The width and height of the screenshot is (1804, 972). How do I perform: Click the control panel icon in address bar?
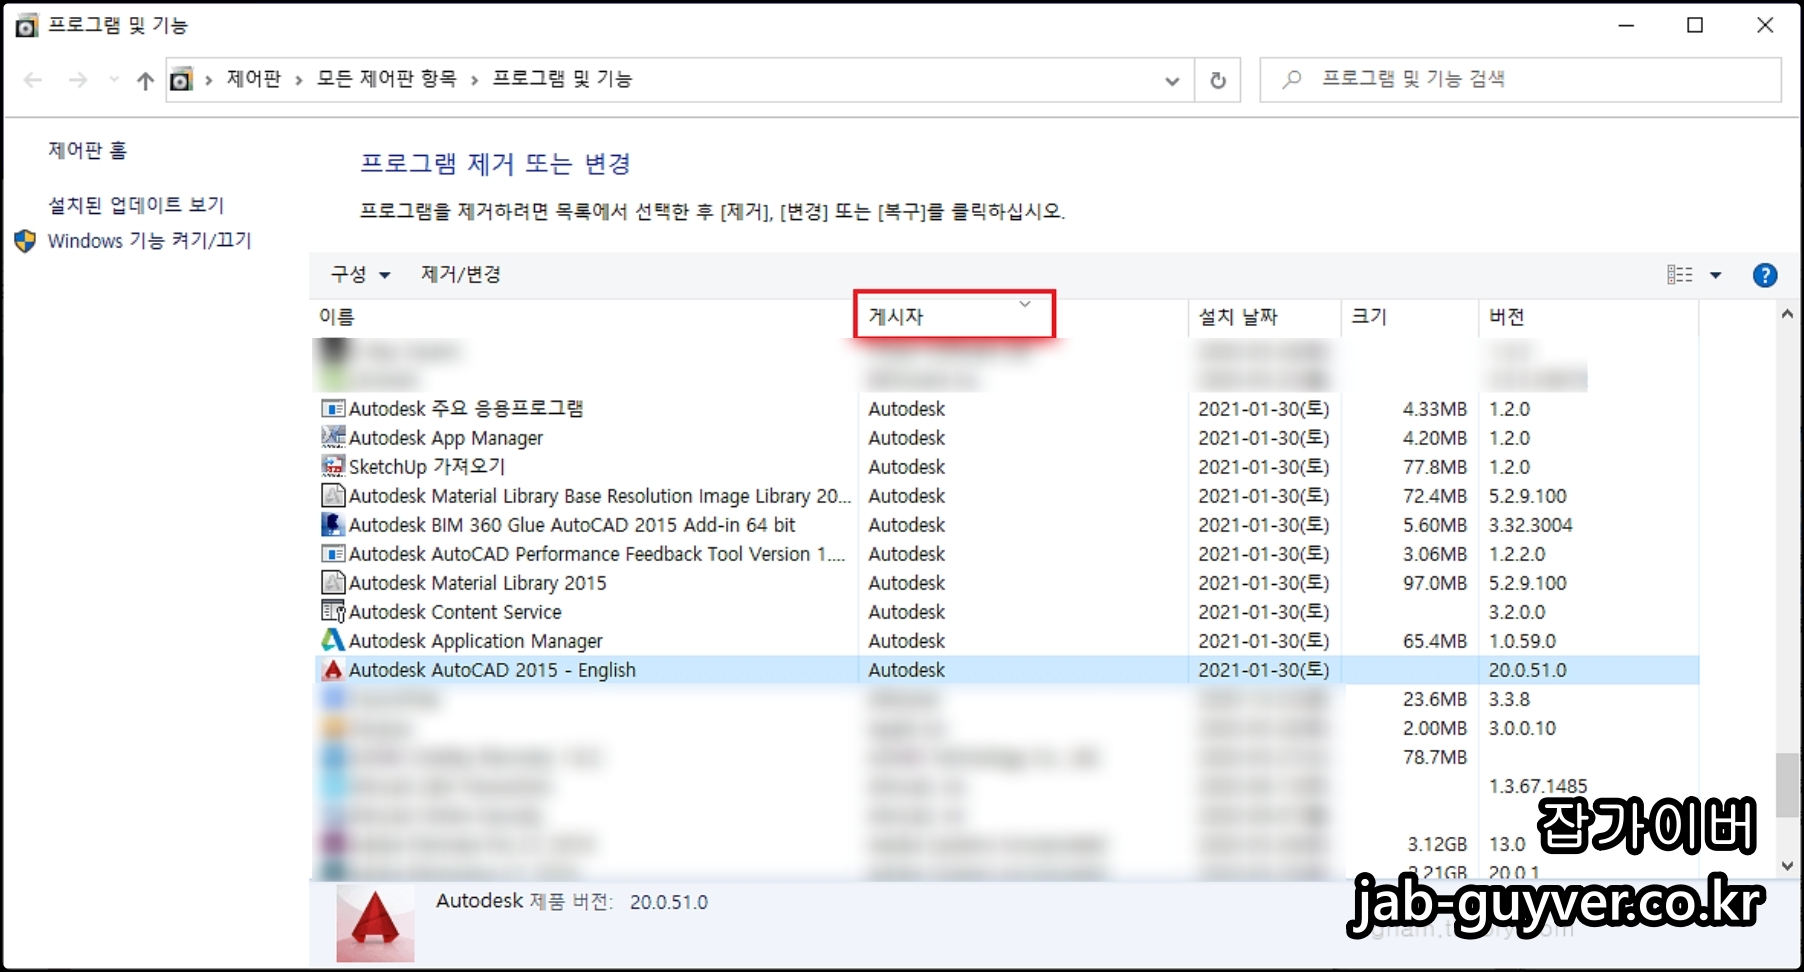(x=181, y=79)
